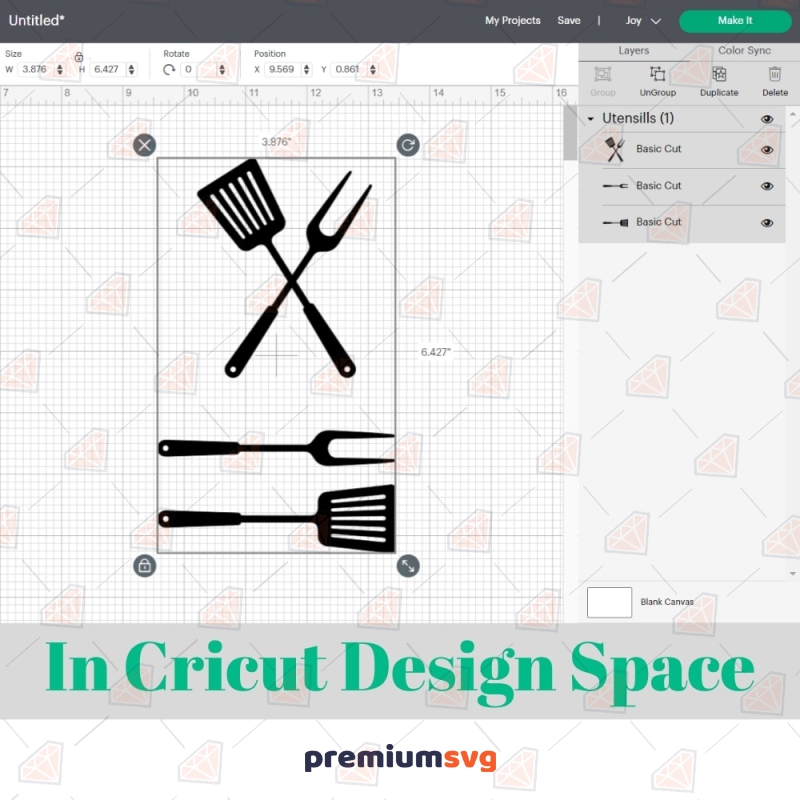Viewport: 800px width, 800px height.
Task: Duplicate the selection using the Duplicate icon
Action: click(x=718, y=74)
